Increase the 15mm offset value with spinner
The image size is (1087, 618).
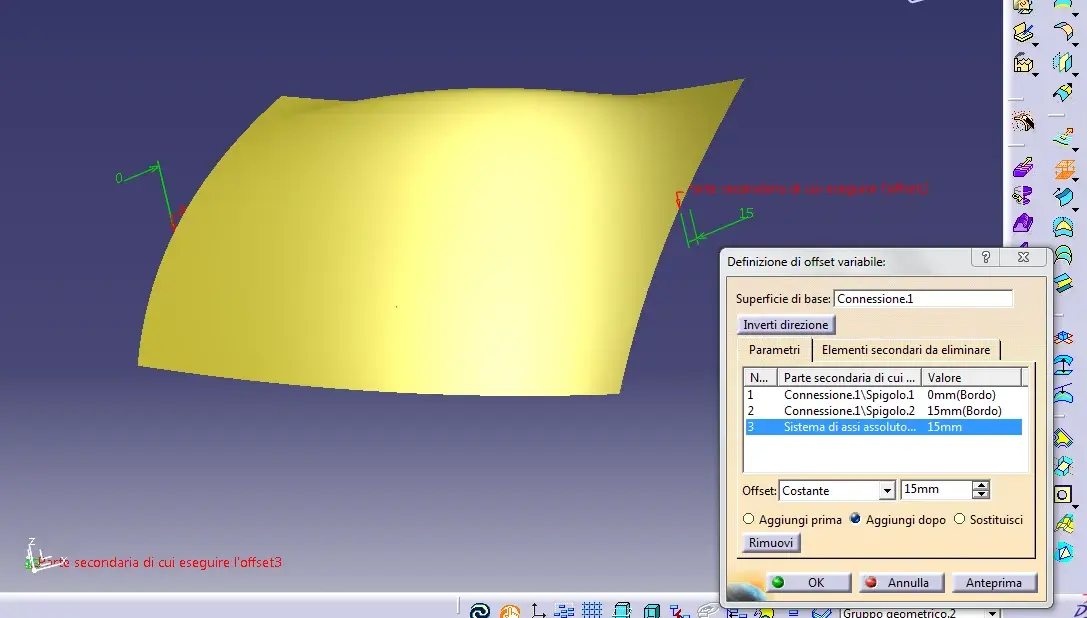pyautogui.click(x=981, y=486)
